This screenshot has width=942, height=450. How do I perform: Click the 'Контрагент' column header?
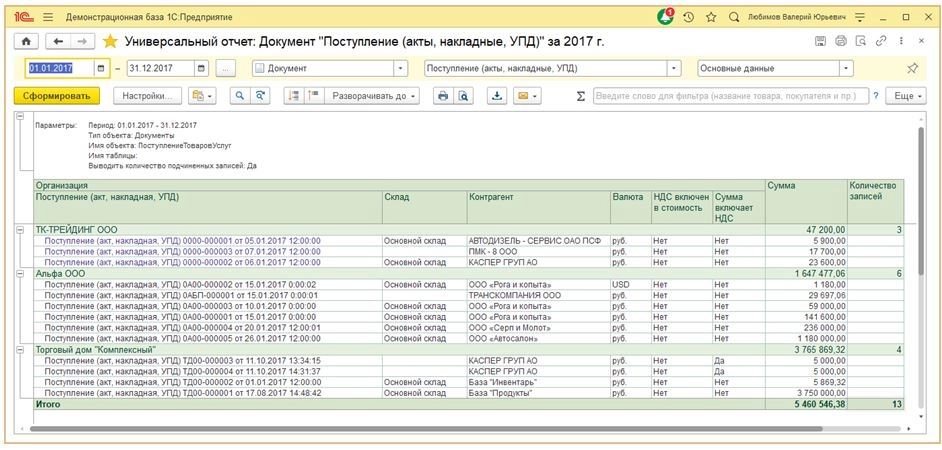pos(538,208)
